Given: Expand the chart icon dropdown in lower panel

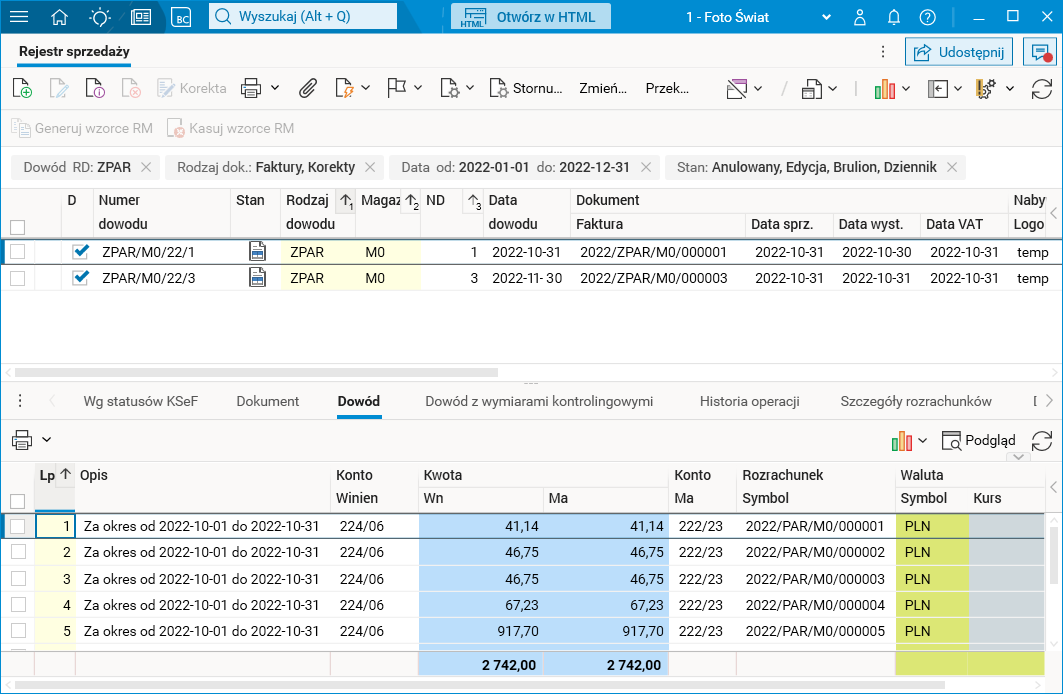Looking at the screenshot, I should (x=922, y=440).
